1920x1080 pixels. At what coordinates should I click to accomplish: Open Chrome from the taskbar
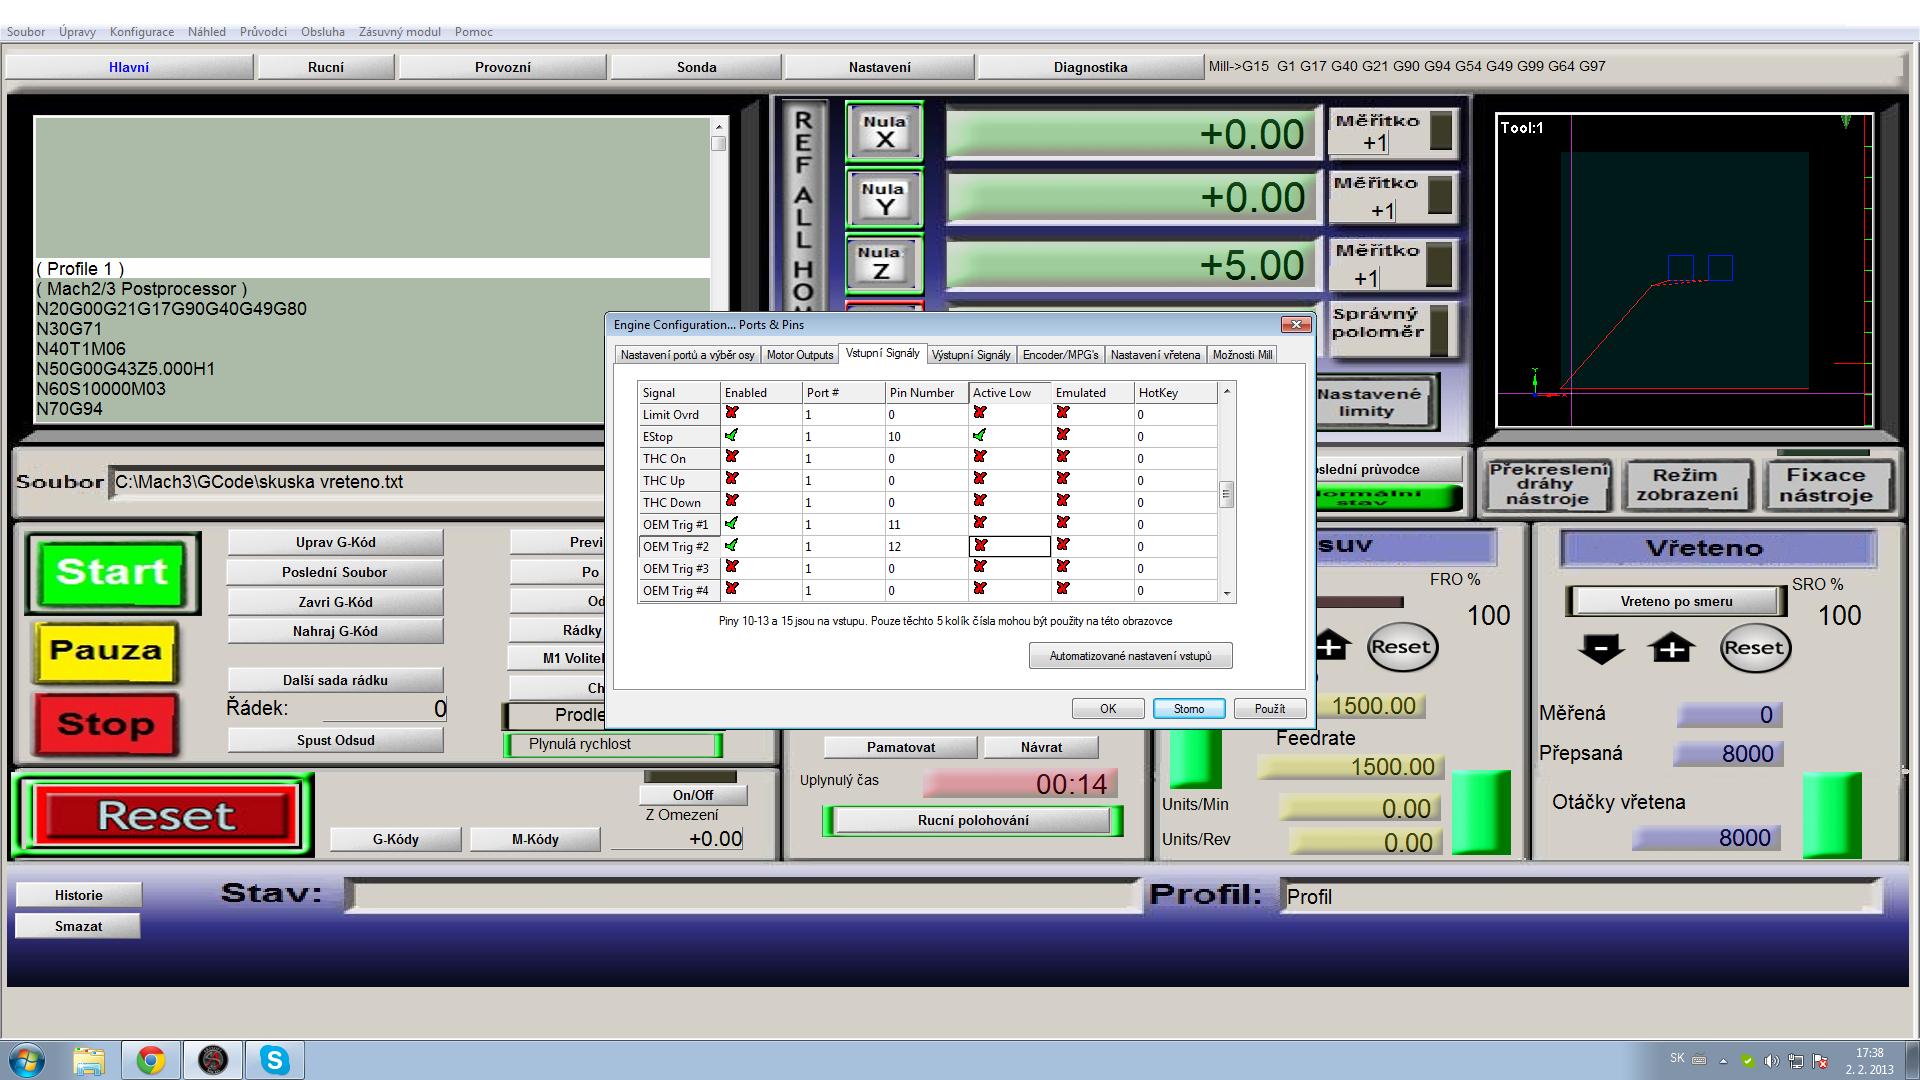click(x=151, y=1060)
